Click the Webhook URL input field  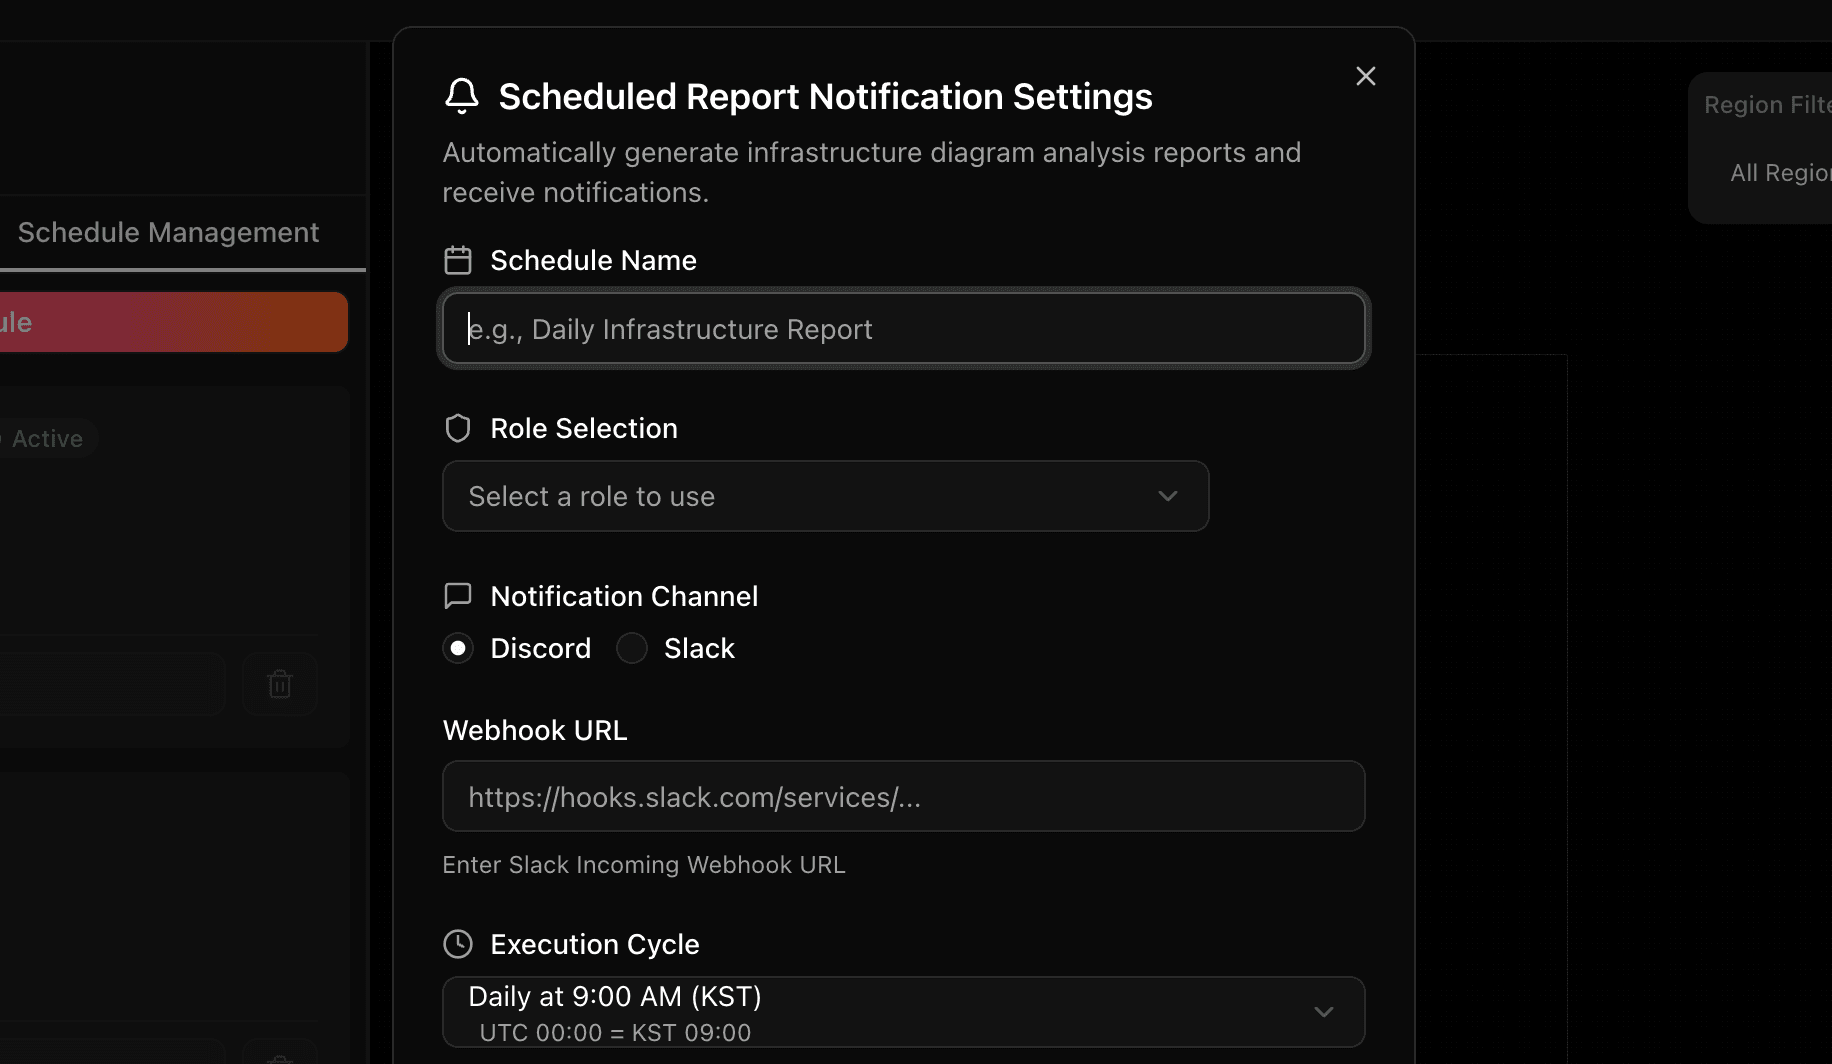coord(903,796)
